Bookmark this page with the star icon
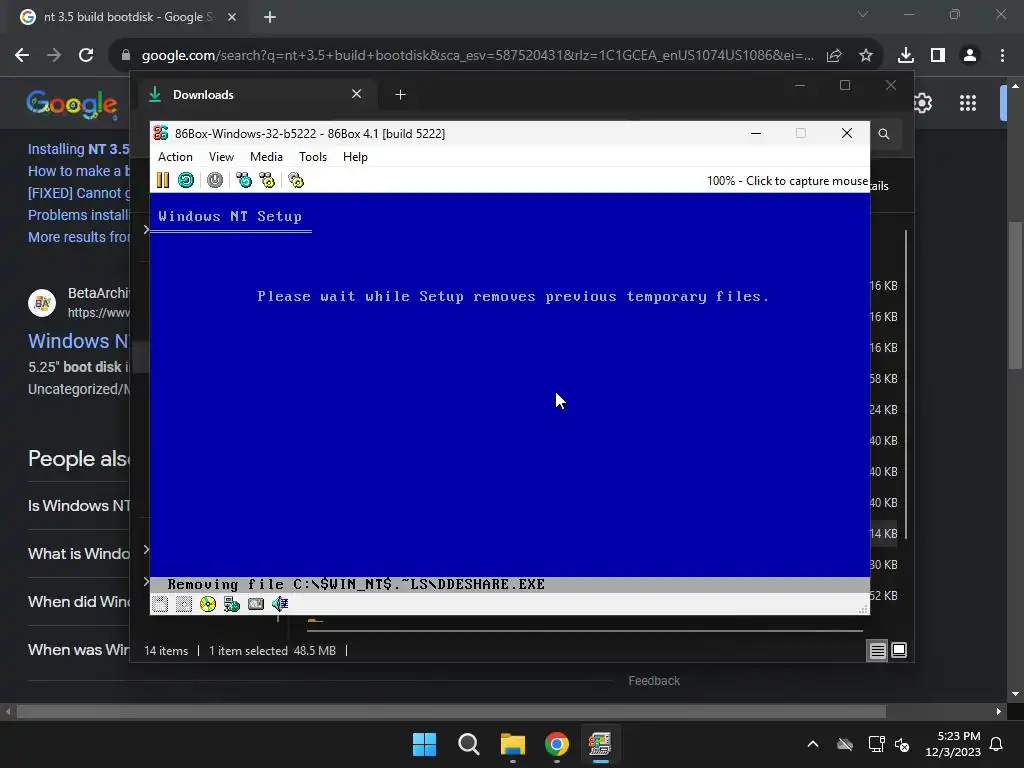This screenshot has width=1024, height=768. point(866,56)
